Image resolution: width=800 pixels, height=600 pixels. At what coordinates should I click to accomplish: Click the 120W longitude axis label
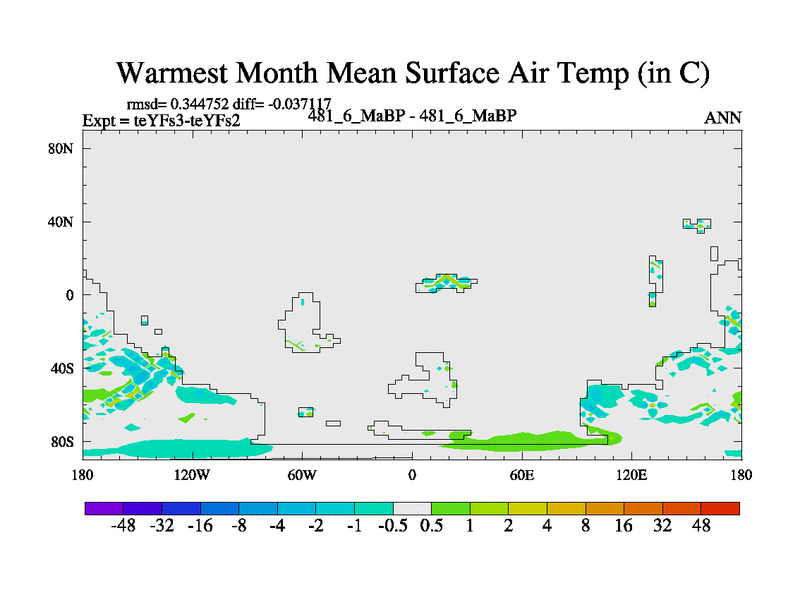tap(192, 473)
